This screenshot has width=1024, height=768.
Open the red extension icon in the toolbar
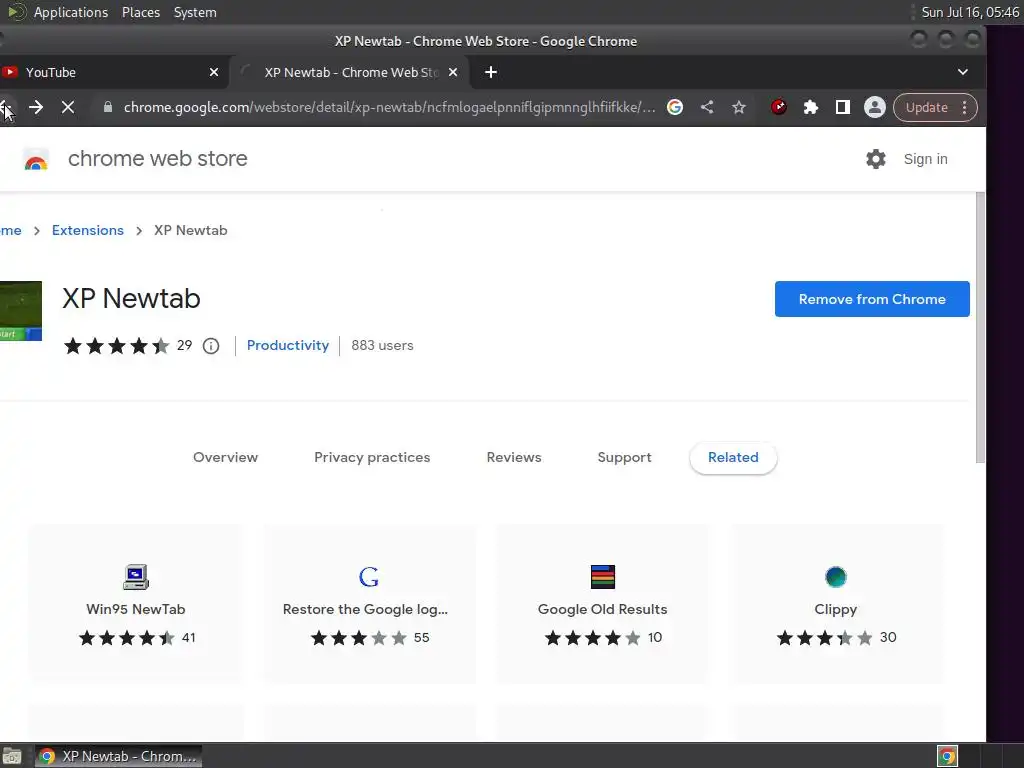[778, 107]
